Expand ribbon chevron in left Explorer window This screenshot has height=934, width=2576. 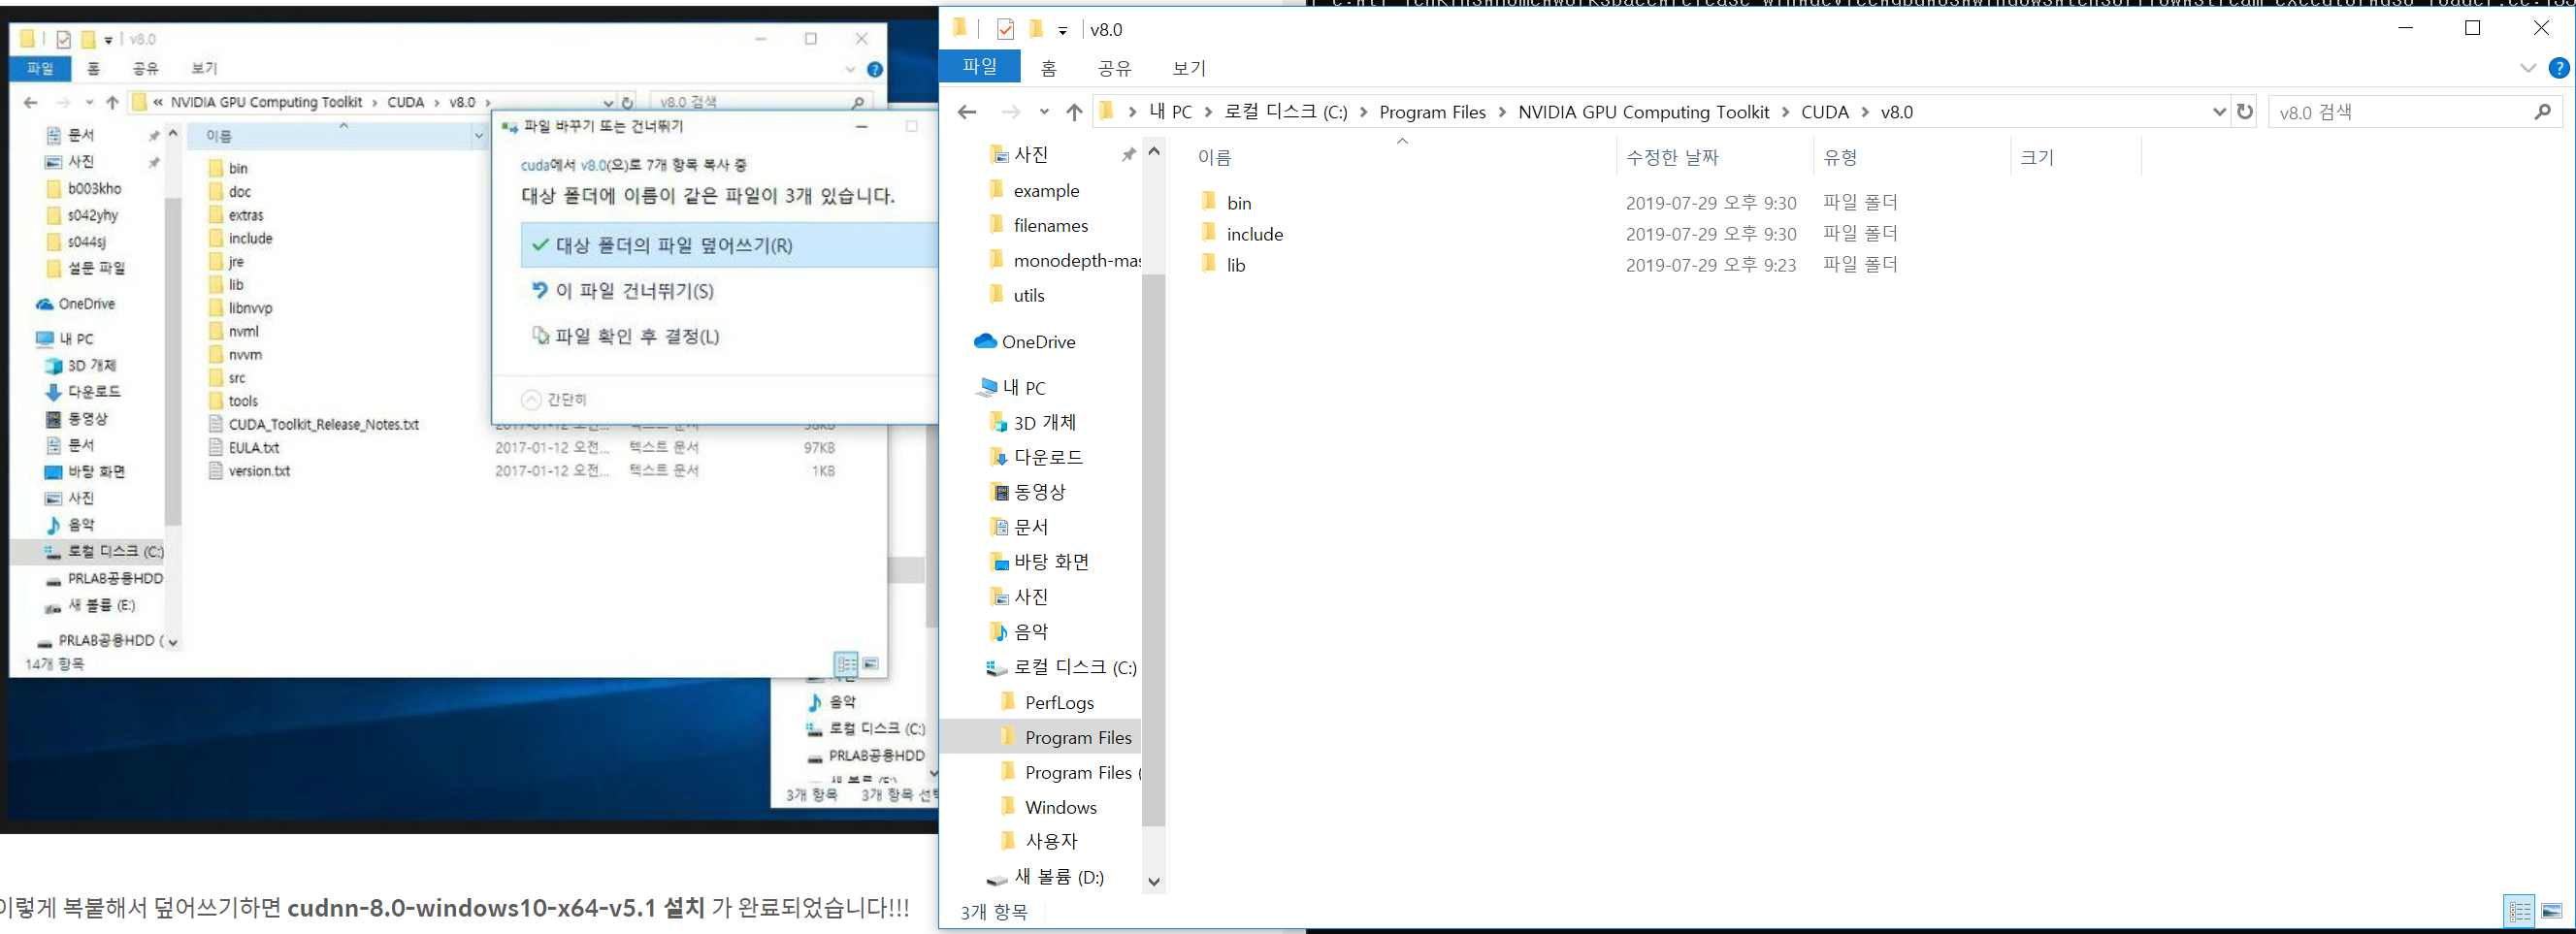851,69
